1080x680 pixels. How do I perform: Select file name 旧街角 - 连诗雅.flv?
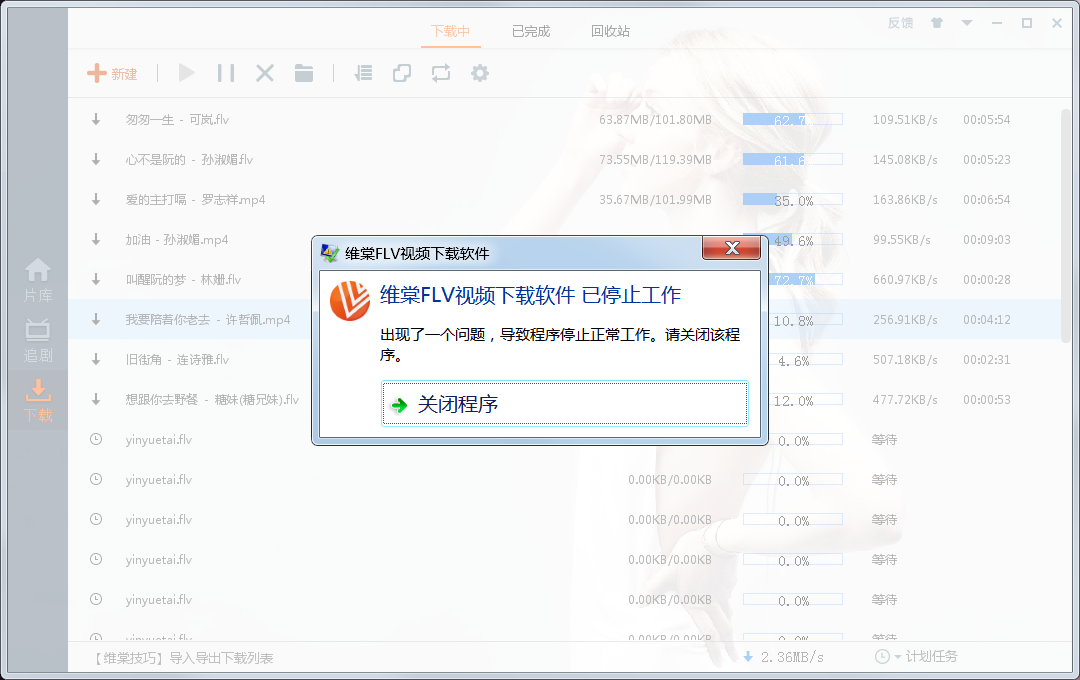[x=177, y=360]
